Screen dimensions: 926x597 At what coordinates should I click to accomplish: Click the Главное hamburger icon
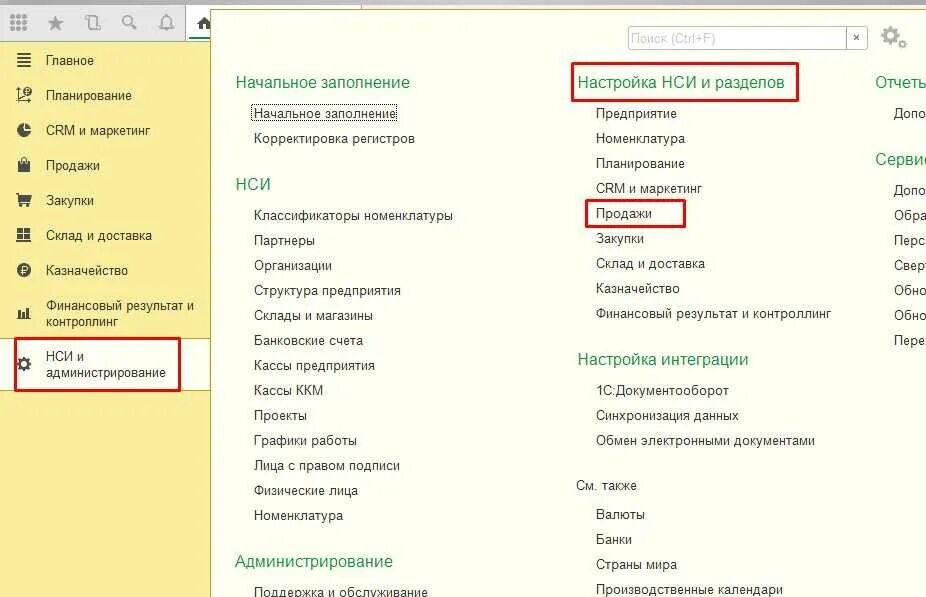tap(24, 60)
